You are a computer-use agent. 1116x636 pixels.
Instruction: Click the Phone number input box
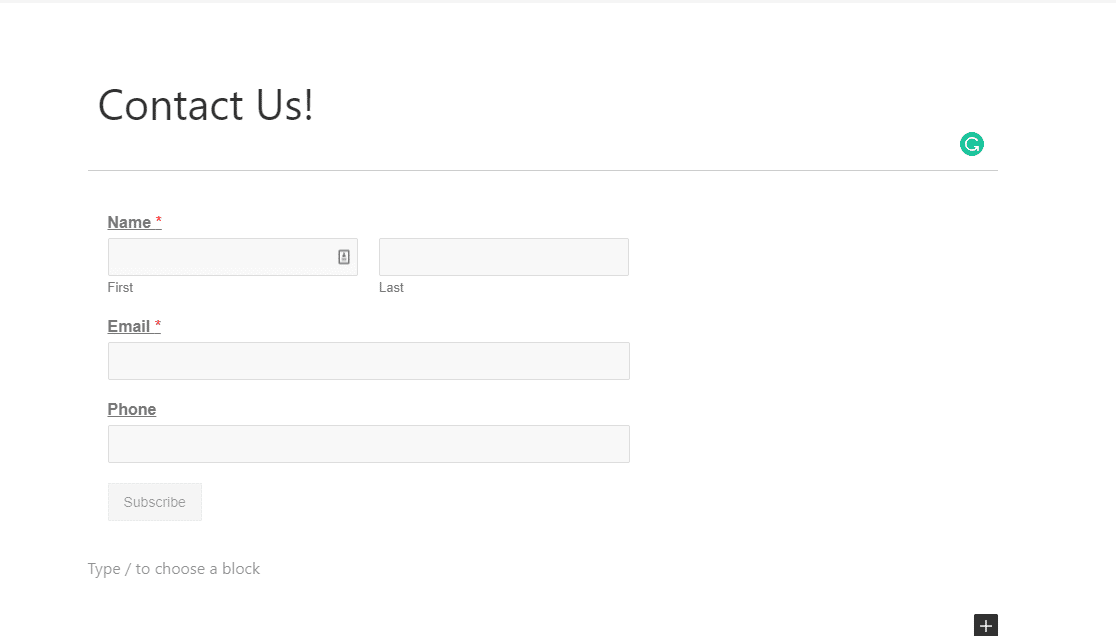click(368, 443)
